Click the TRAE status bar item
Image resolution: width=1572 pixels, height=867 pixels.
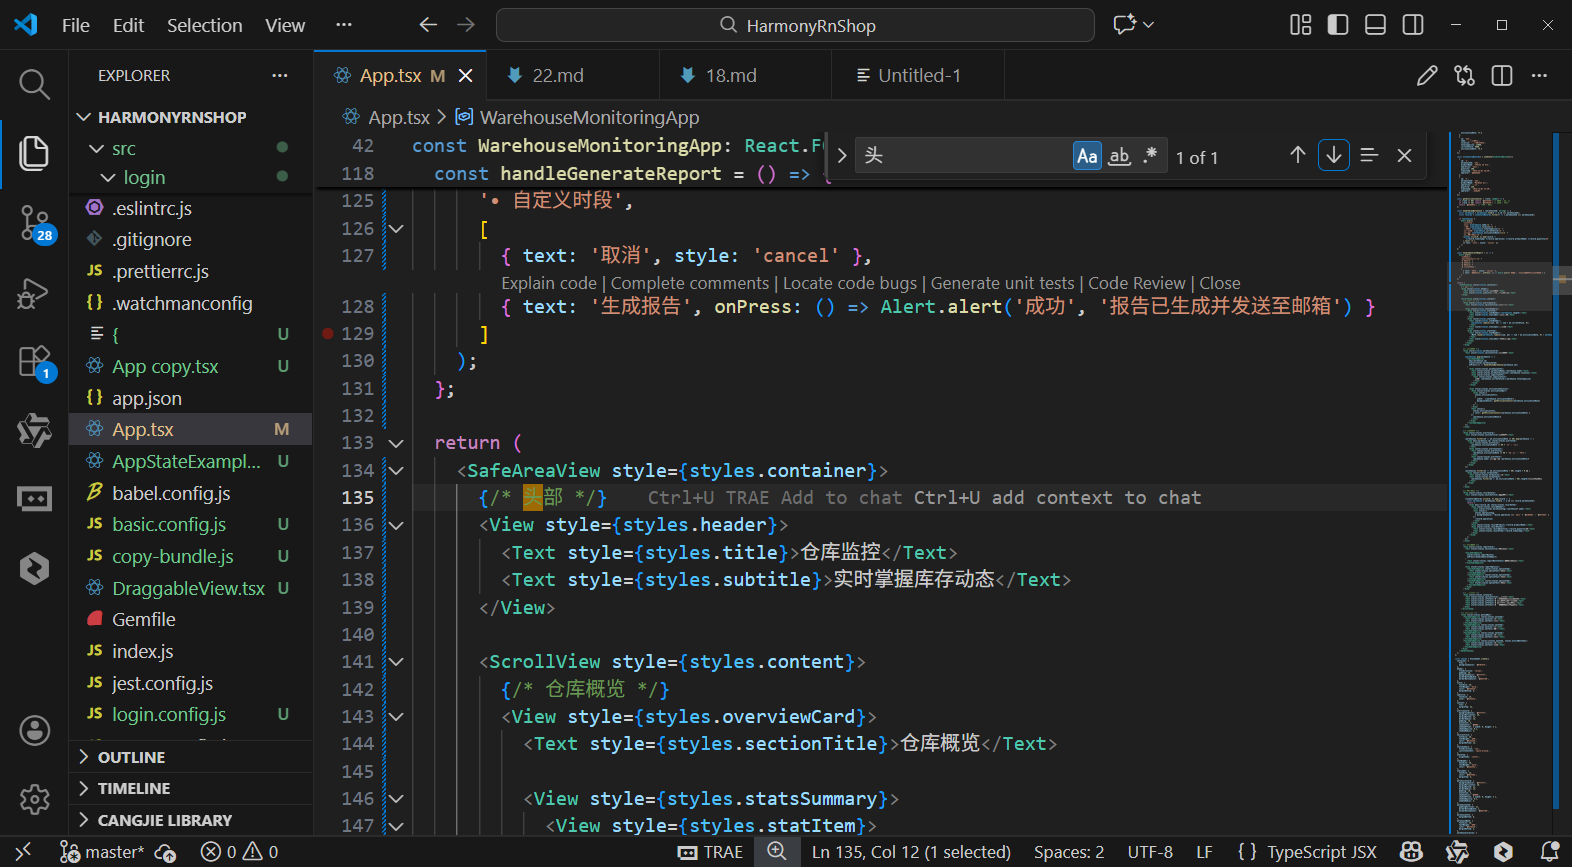[711, 852]
